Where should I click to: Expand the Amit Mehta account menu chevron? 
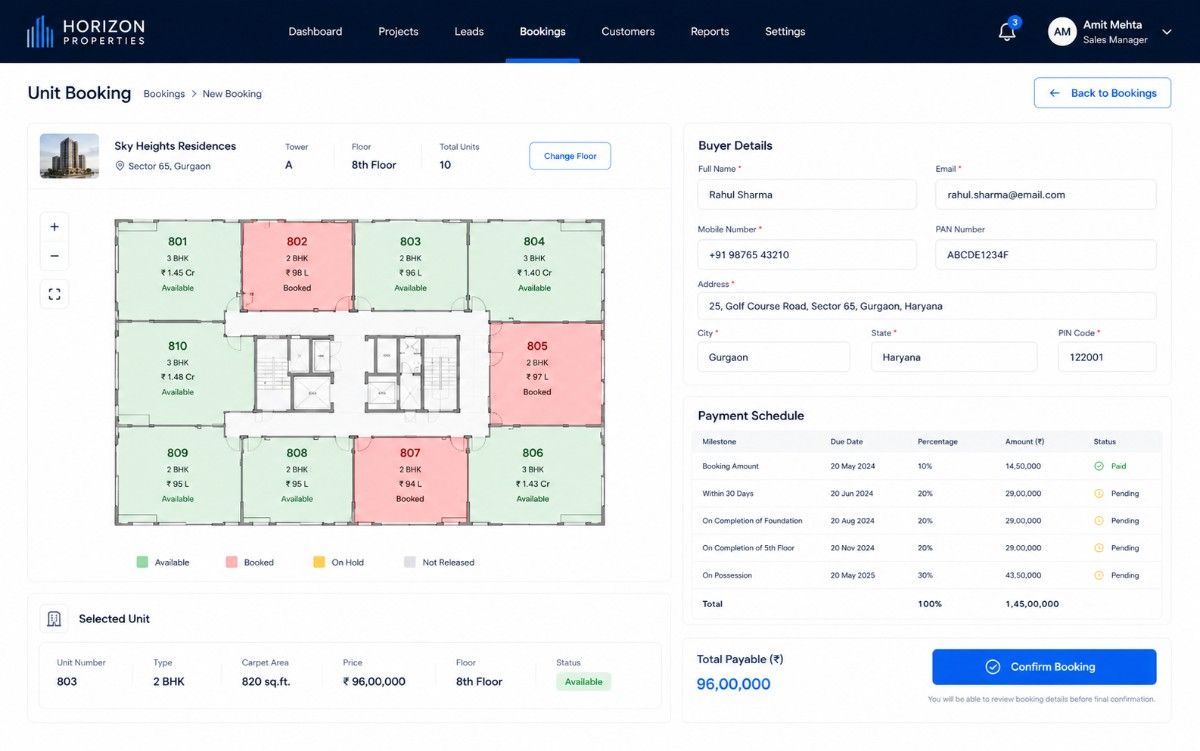[1166, 32]
